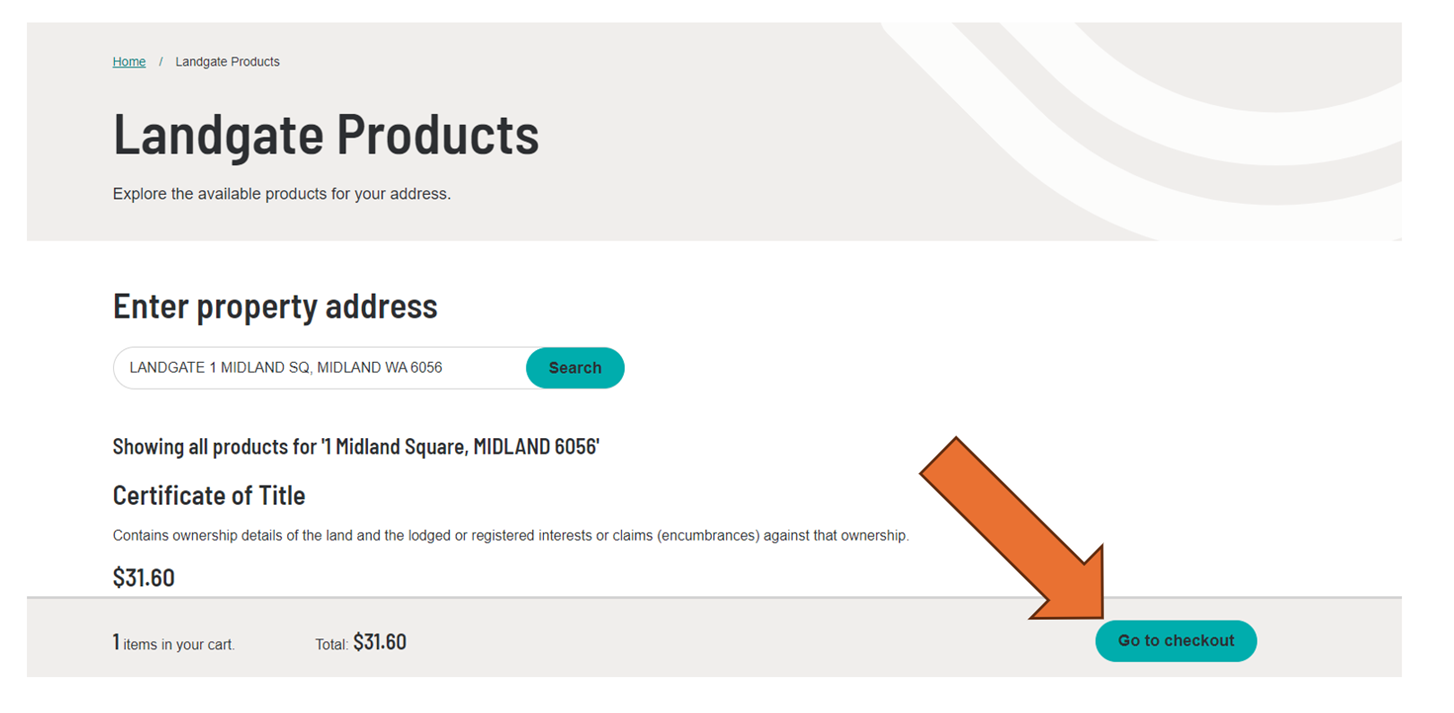Click 'Explore the available products' subtitle
The width and height of the screenshot is (1454, 713).
(281, 194)
